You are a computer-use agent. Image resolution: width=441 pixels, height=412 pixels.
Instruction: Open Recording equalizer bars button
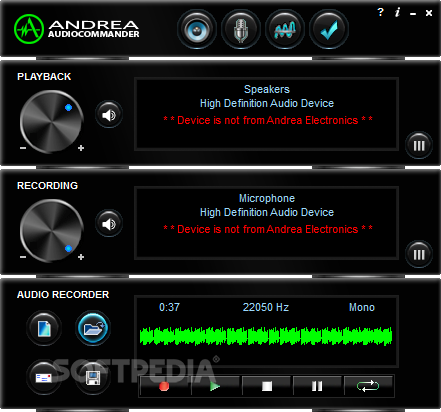pos(419,254)
